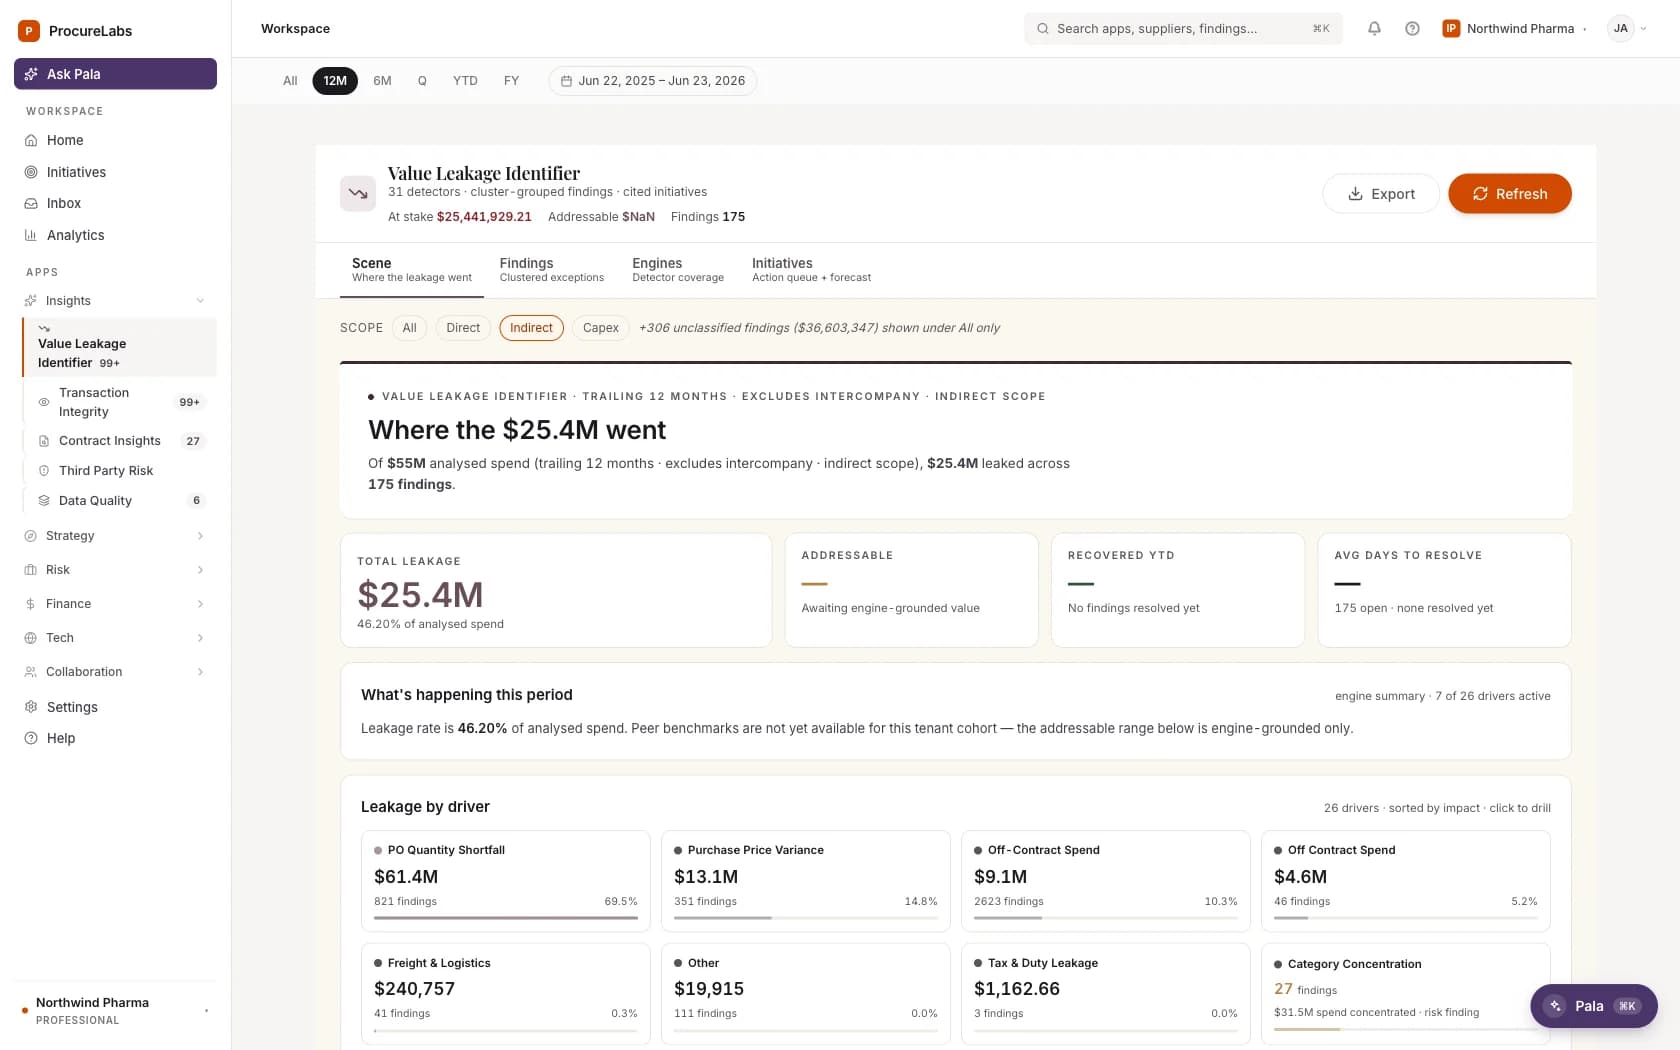Click the Ask Pala sparkle icon
The image size is (1680, 1050).
(31, 74)
